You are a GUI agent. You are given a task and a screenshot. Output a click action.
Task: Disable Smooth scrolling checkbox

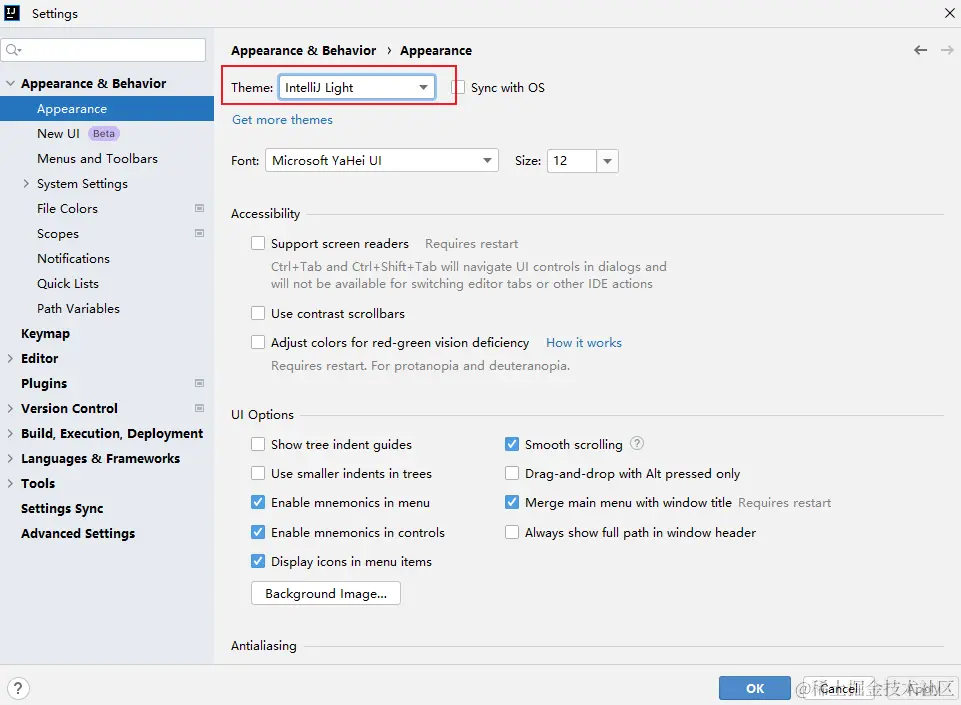(x=512, y=444)
